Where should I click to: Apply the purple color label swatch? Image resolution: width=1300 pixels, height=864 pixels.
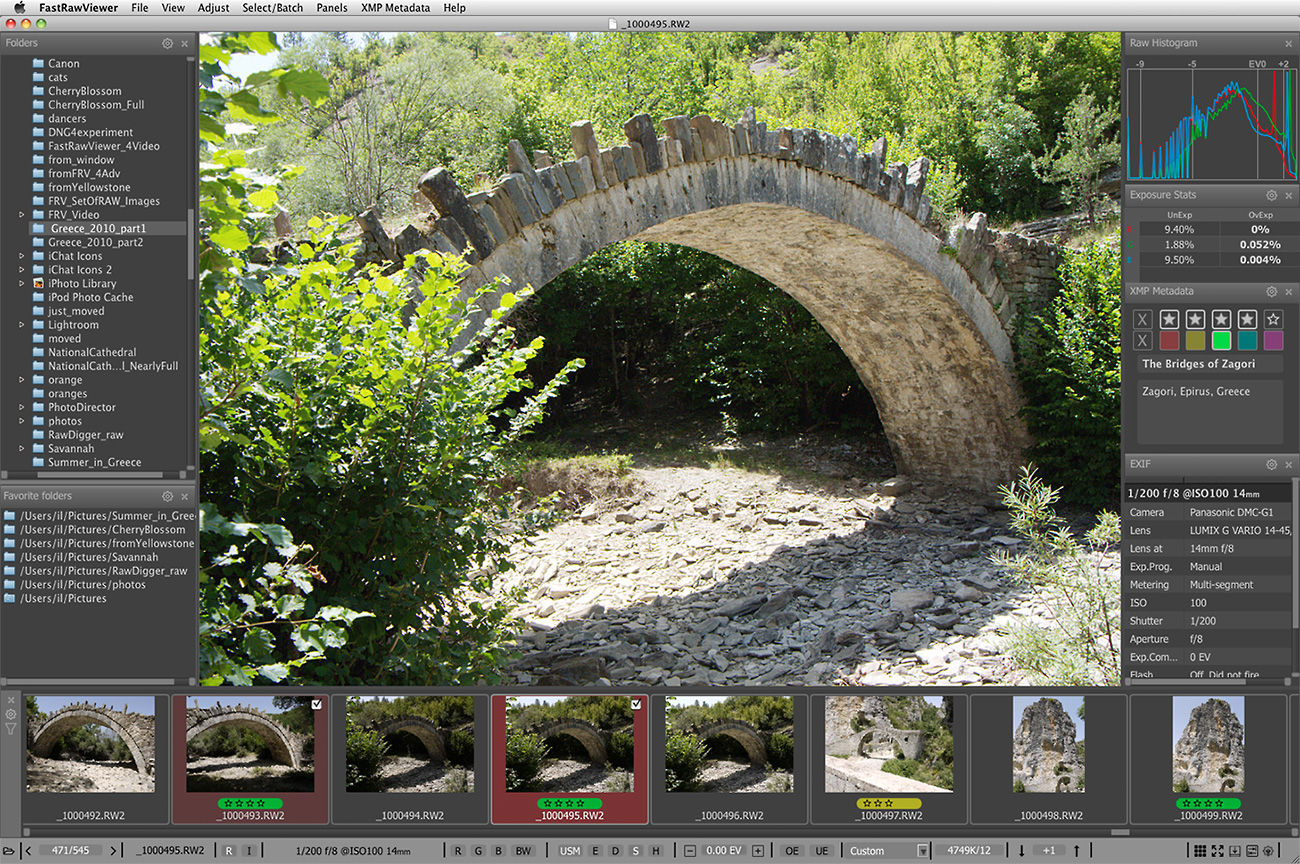tap(1273, 341)
